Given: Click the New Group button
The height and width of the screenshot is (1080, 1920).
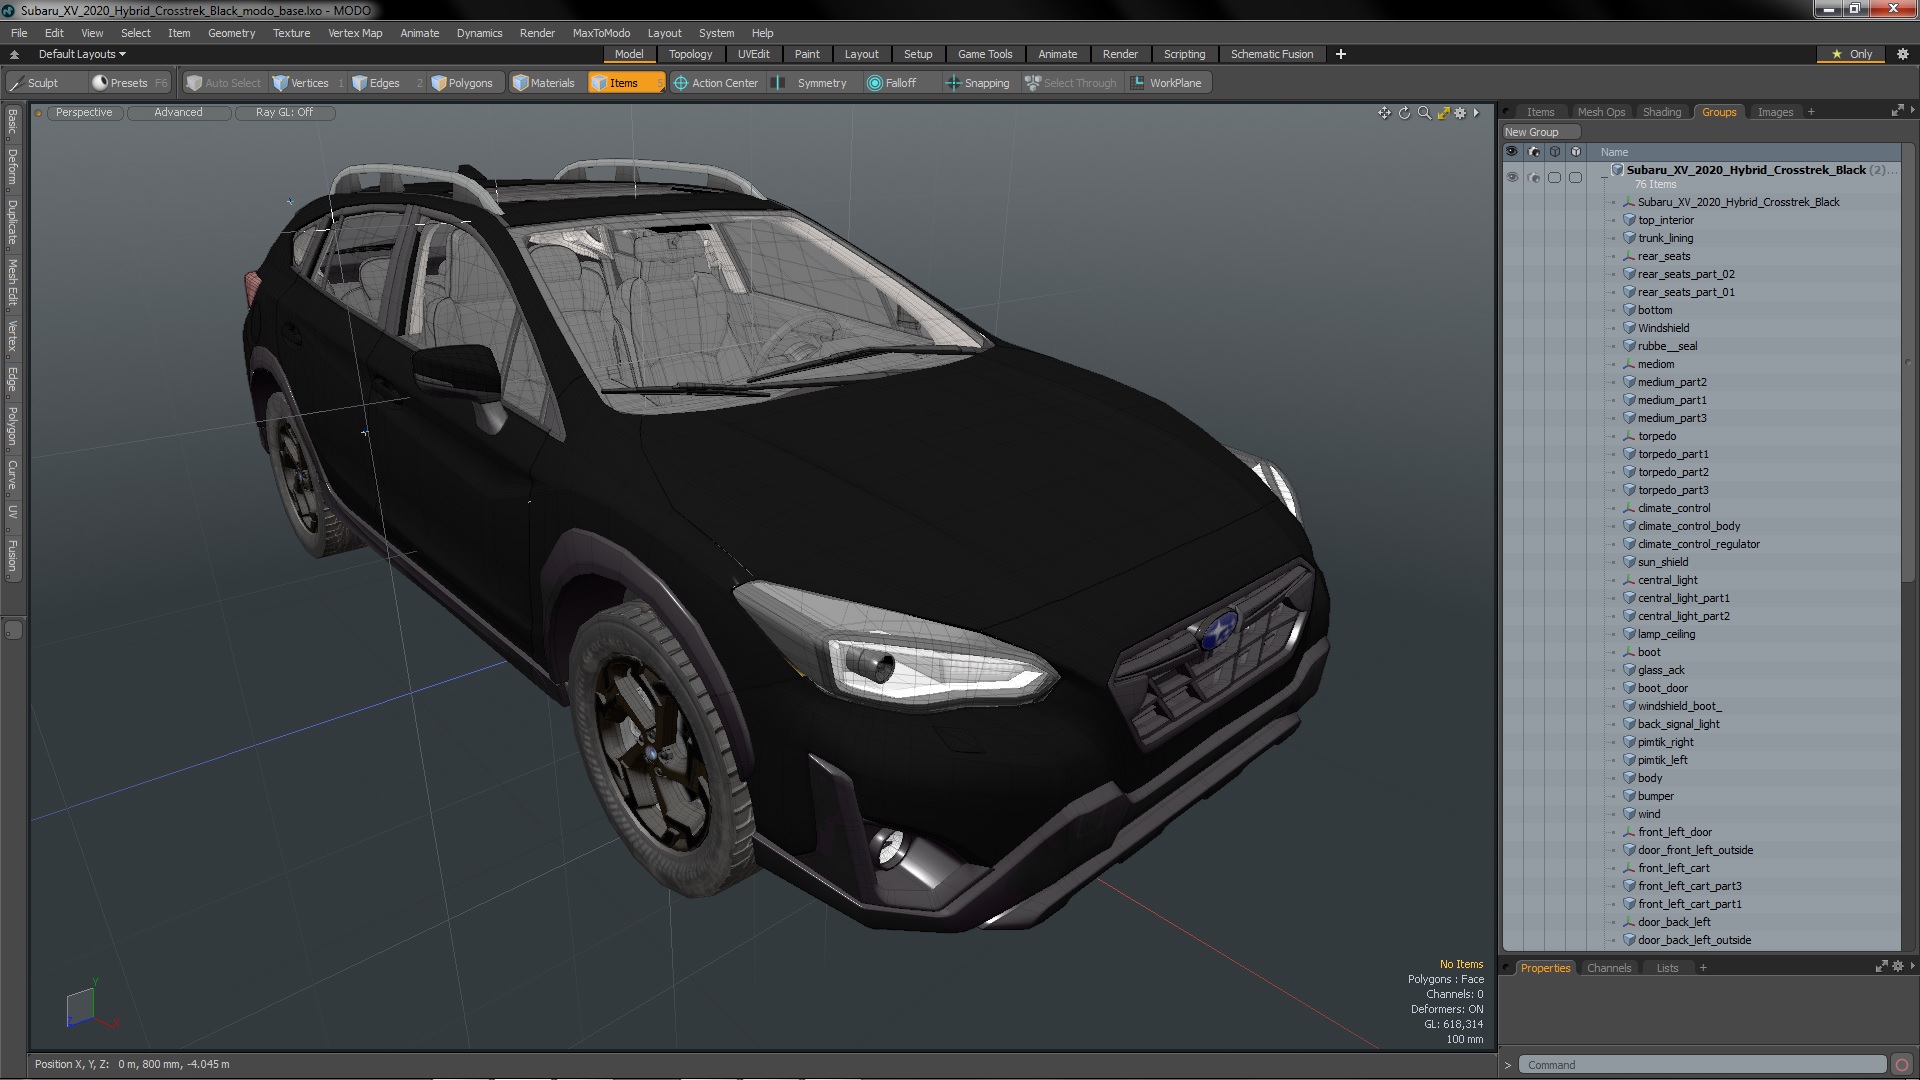Looking at the screenshot, I should pos(1540,132).
